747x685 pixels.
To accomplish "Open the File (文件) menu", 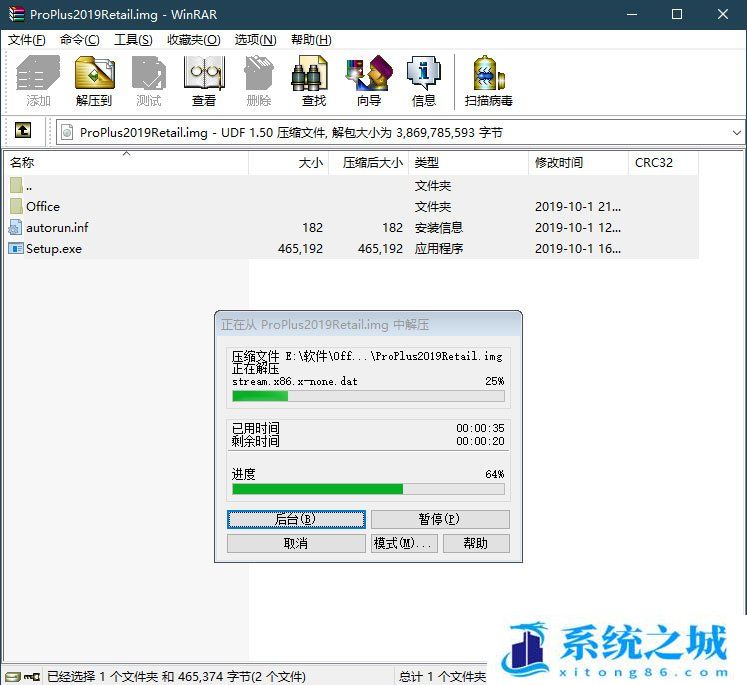I will tap(27, 40).
